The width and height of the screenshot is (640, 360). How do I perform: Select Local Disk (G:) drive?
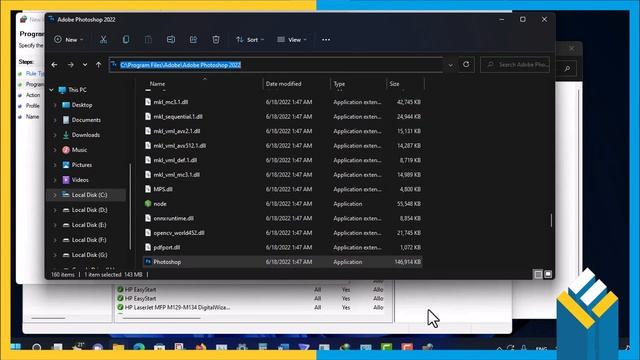coord(89,255)
